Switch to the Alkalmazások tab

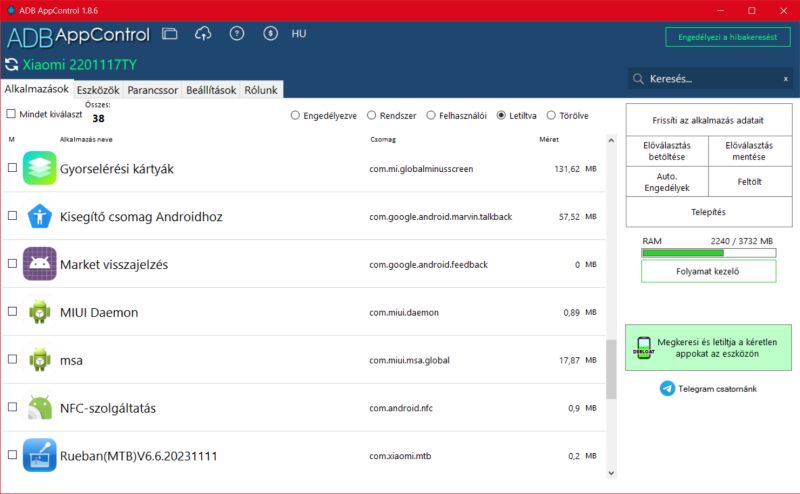(x=37, y=89)
